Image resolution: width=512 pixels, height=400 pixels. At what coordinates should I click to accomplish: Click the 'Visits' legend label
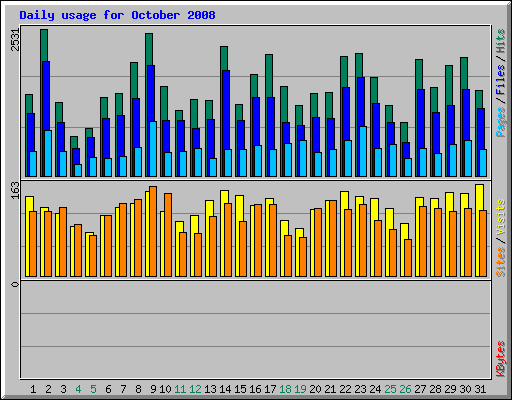tap(501, 217)
